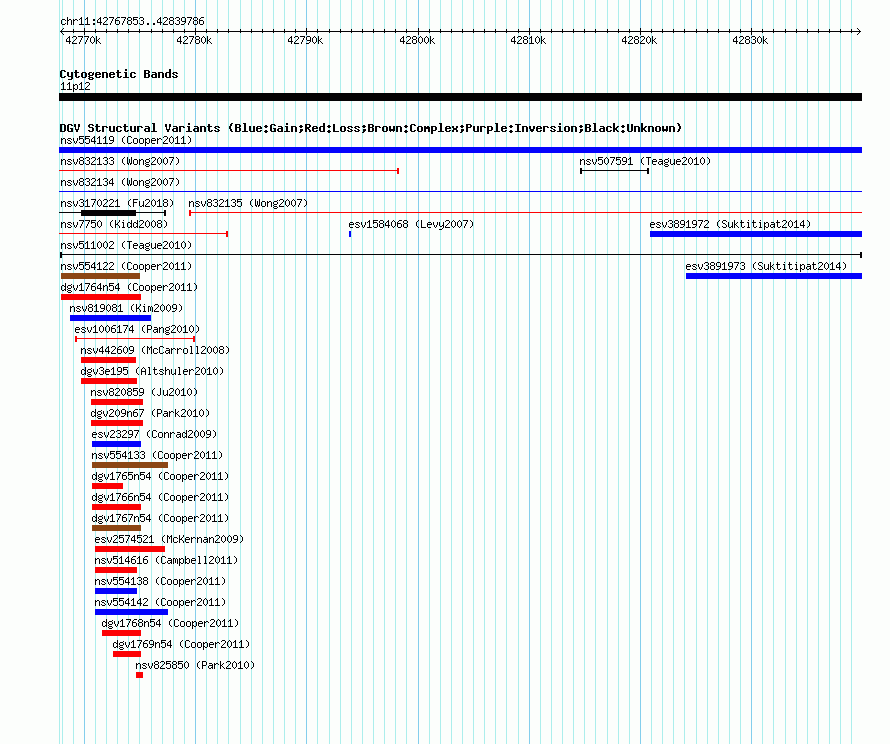
Task: Click the dgv1764n54 (Cooper2011) label
Action: [x=129, y=287]
